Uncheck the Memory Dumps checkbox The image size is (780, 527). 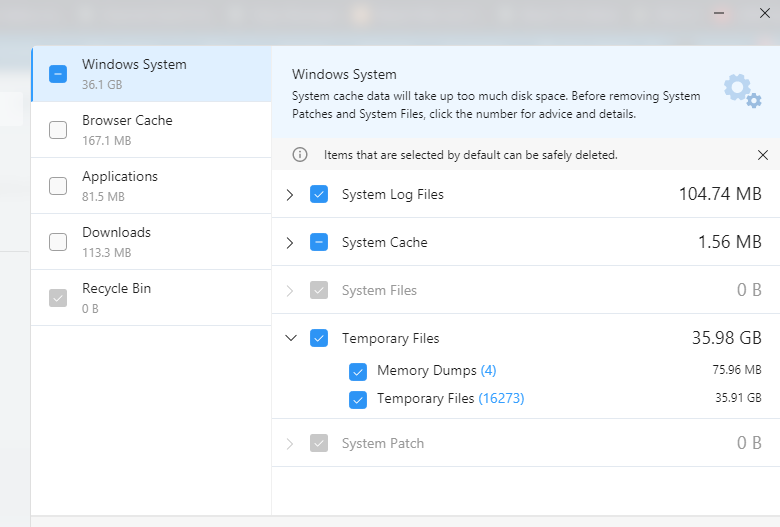coord(358,371)
